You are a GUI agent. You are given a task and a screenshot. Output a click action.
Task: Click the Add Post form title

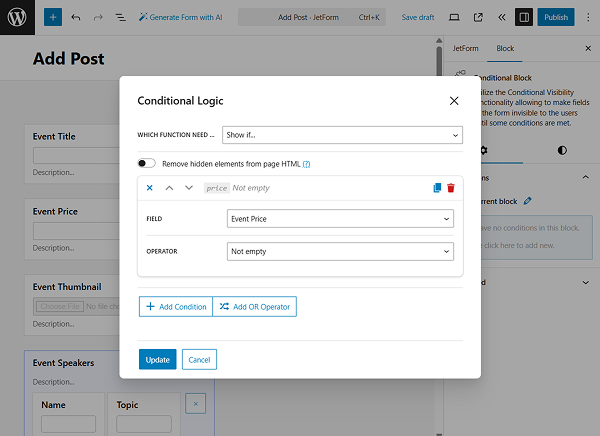[68, 59]
